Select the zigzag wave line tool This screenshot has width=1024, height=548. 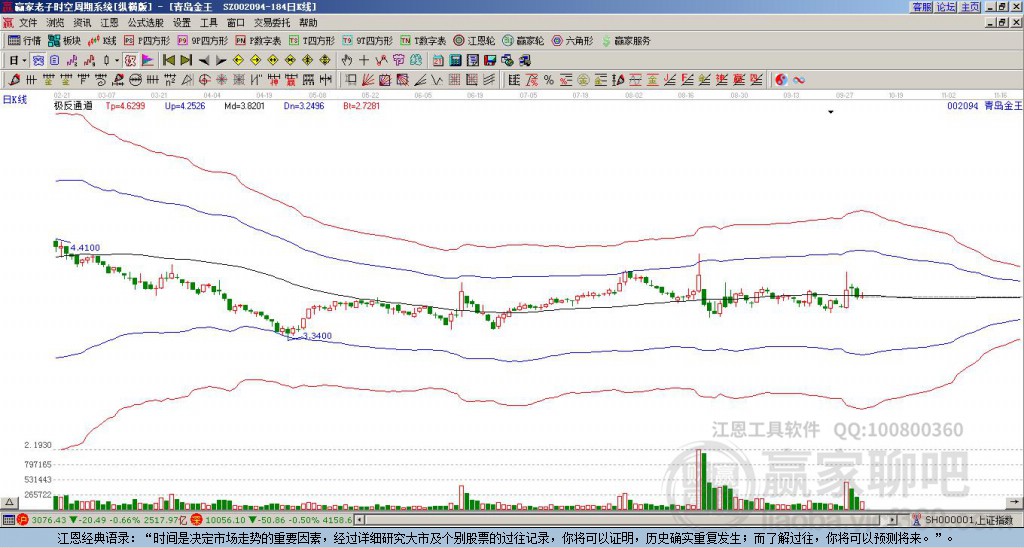[x=437, y=80]
